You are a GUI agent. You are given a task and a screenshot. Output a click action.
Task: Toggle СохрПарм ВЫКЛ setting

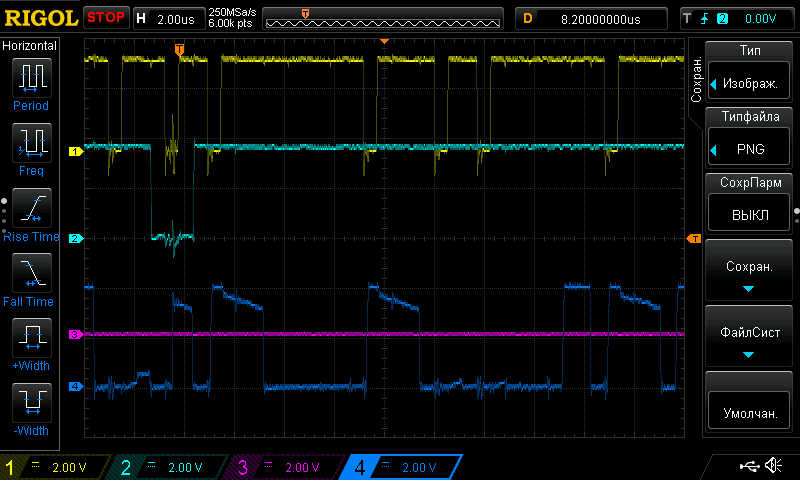(750, 204)
